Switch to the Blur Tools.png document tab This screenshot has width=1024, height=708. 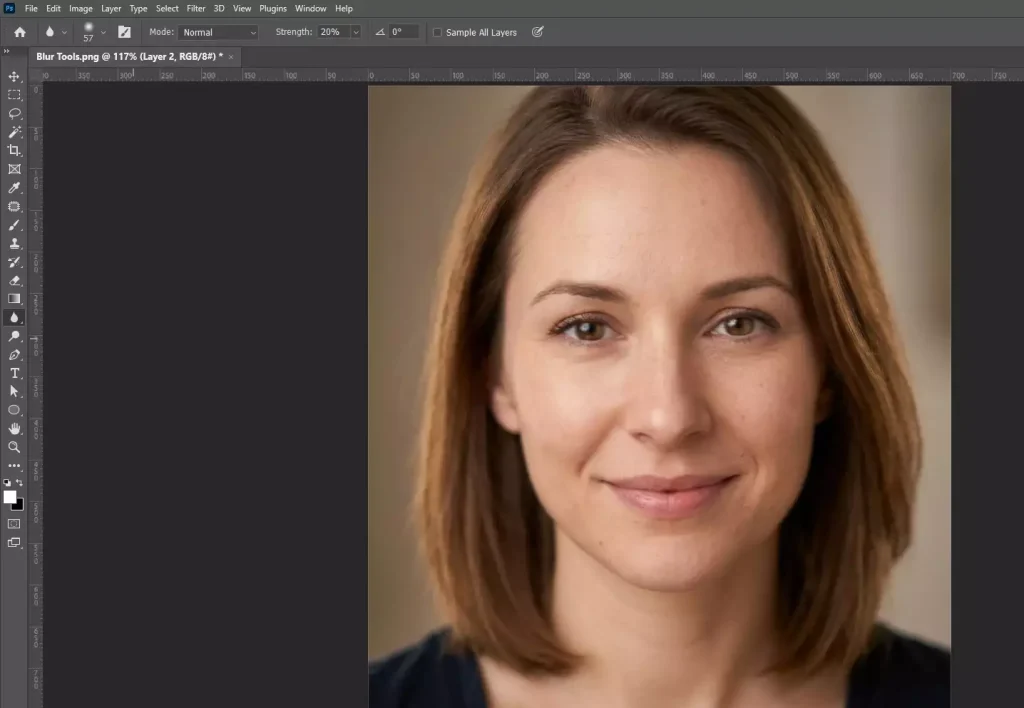[x=128, y=57]
